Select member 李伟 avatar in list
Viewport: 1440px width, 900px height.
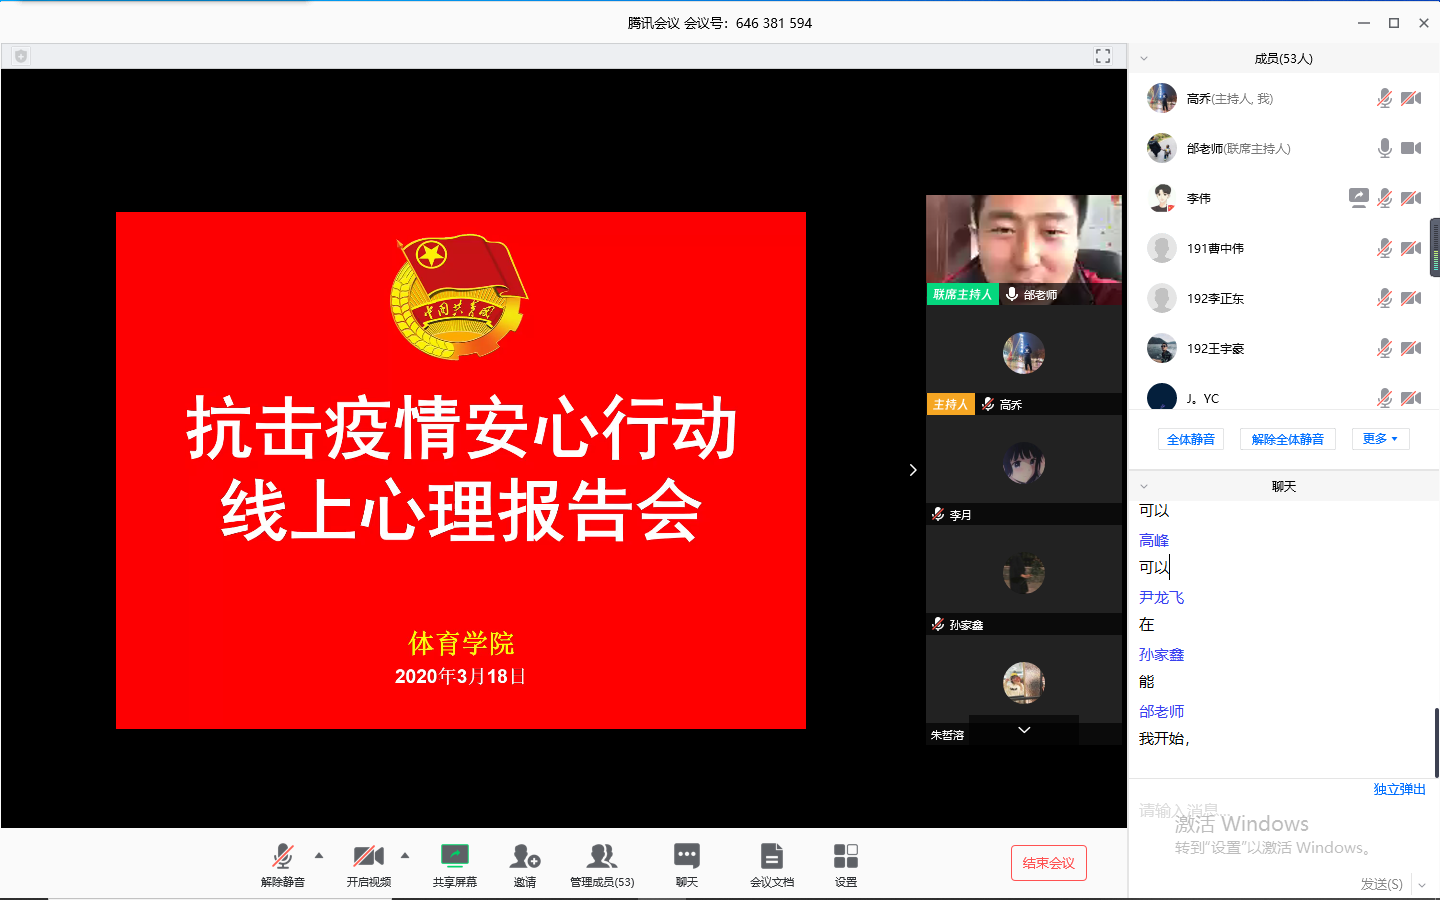1162,198
